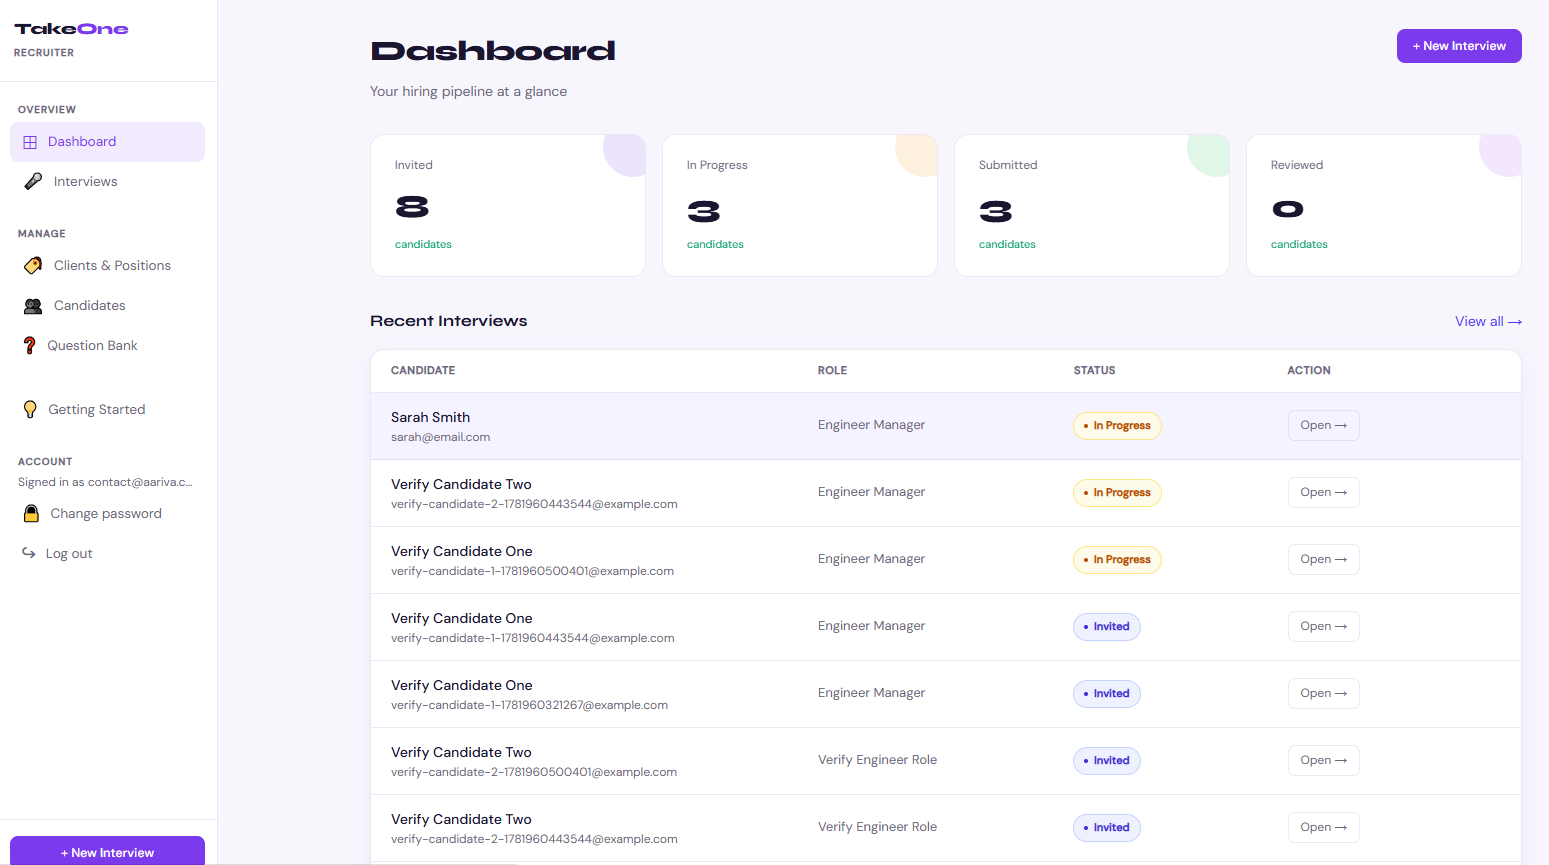
Task: Click the Dashboard grid icon in sidebar
Action: [30, 142]
